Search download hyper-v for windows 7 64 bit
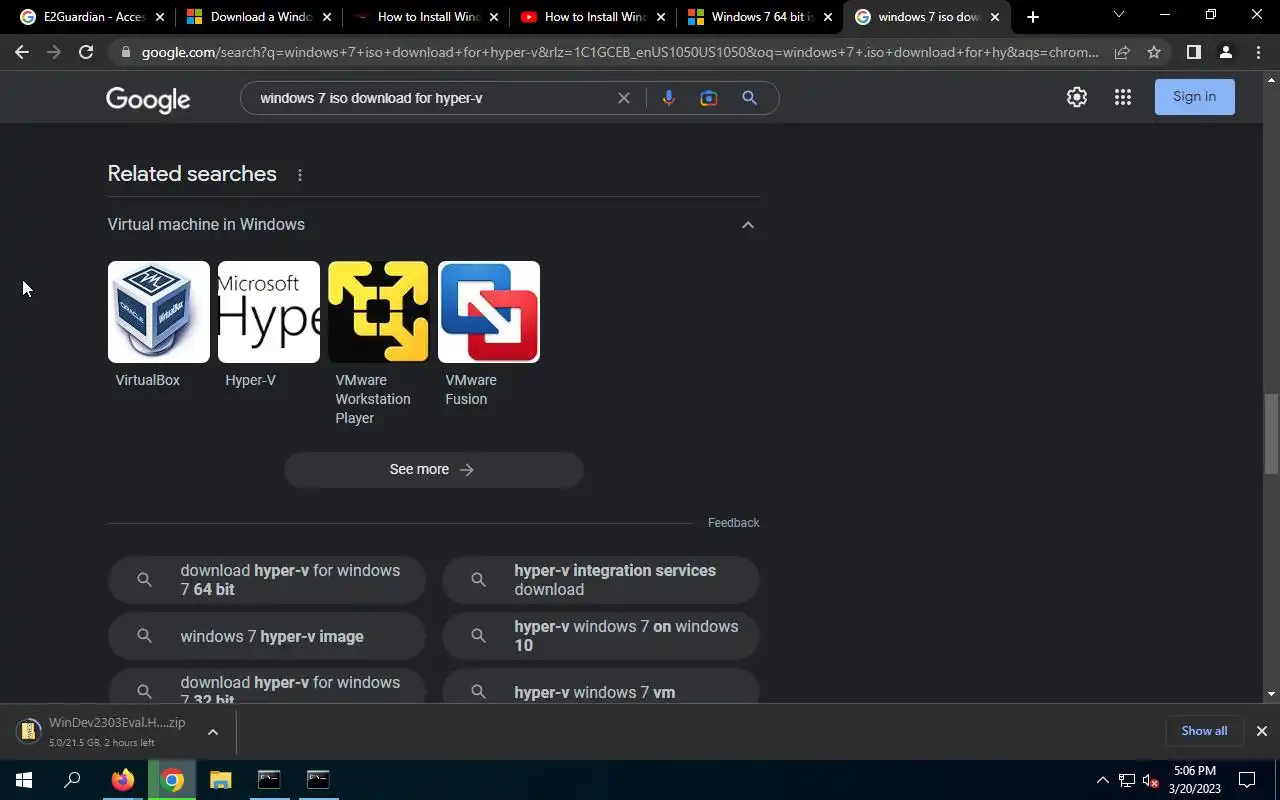The height and width of the screenshot is (800, 1280). coord(267,580)
